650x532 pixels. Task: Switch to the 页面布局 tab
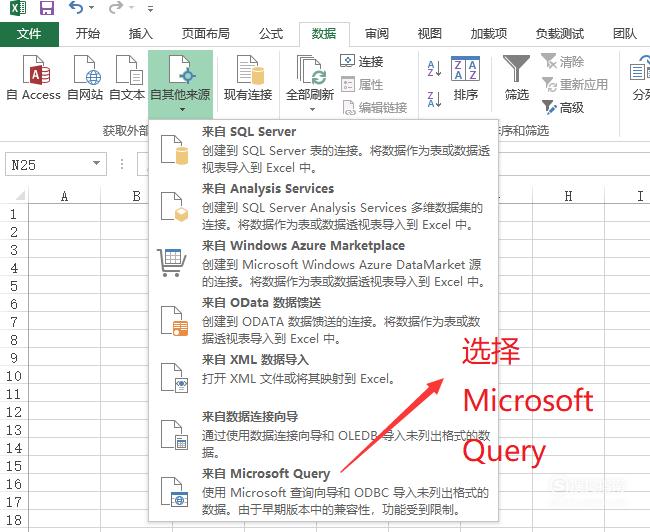pos(206,34)
